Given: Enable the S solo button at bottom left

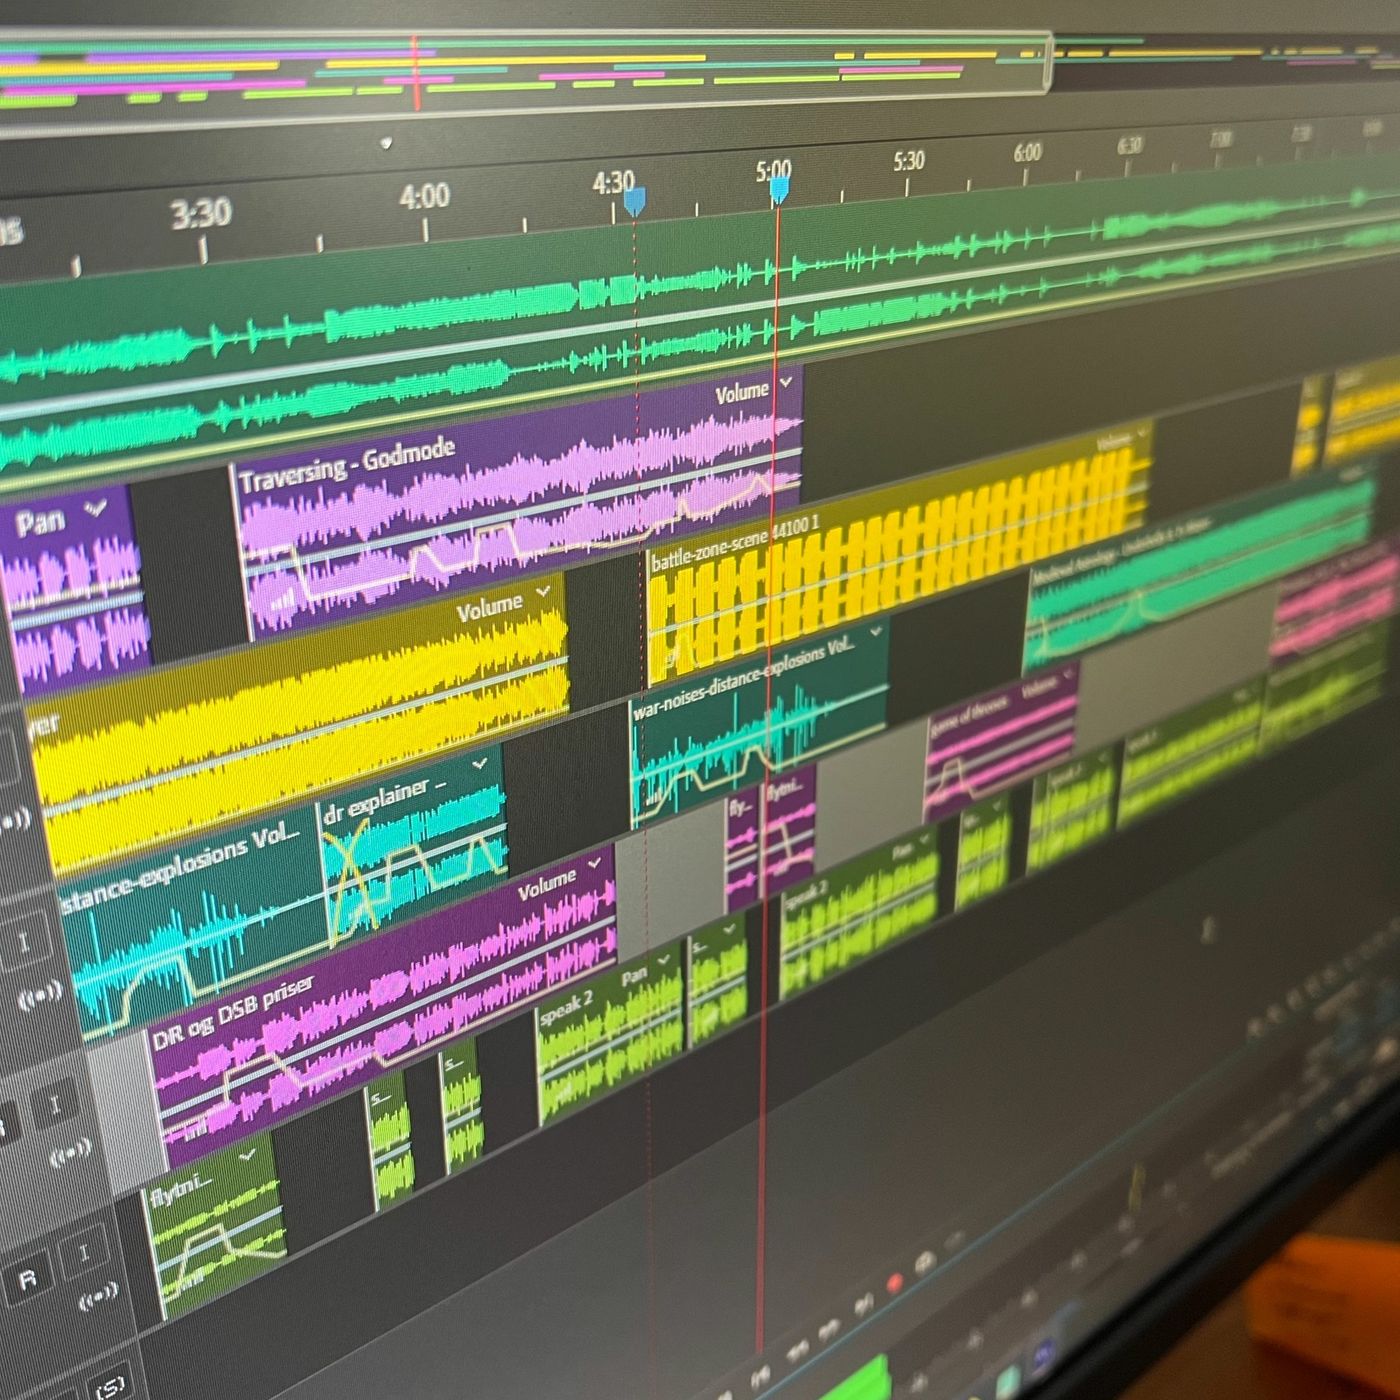Looking at the screenshot, I should pyautogui.click(x=110, y=1387).
